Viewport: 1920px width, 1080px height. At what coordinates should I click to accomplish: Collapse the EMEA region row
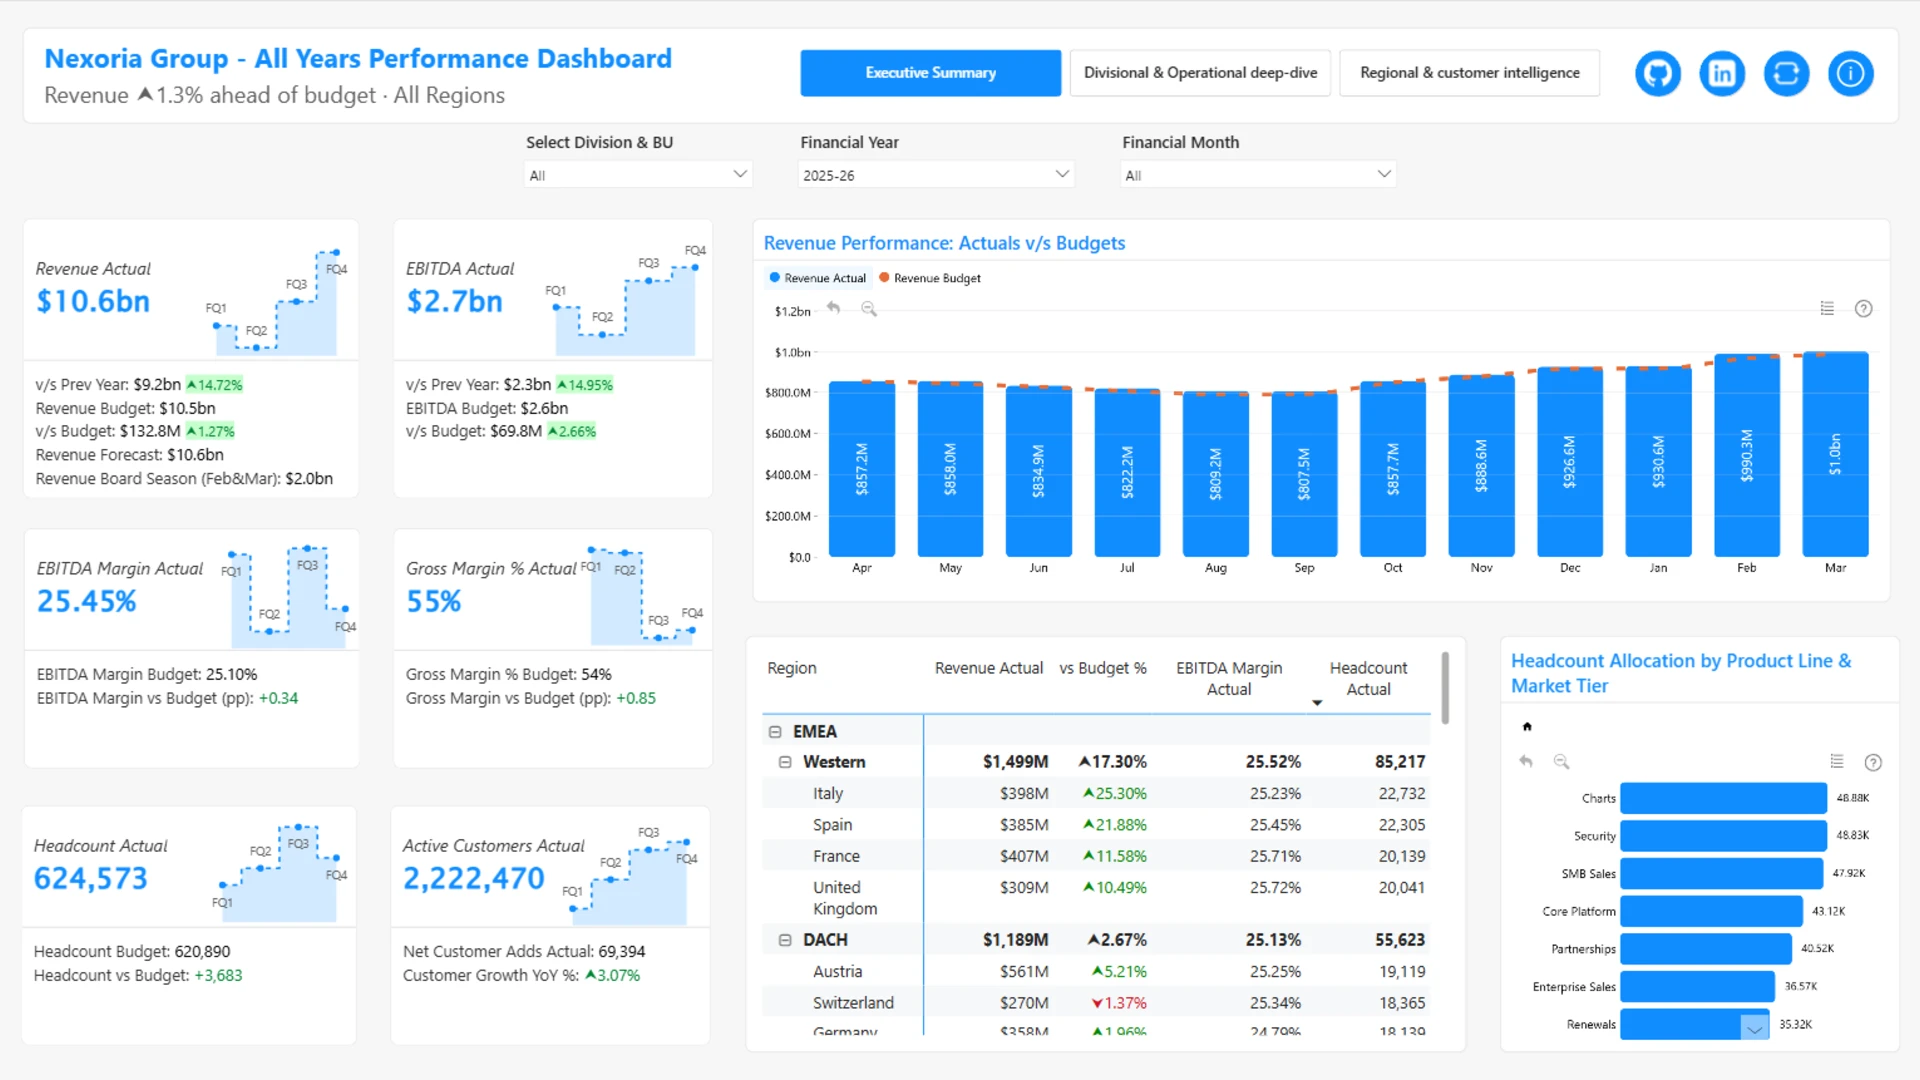(x=775, y=732)
